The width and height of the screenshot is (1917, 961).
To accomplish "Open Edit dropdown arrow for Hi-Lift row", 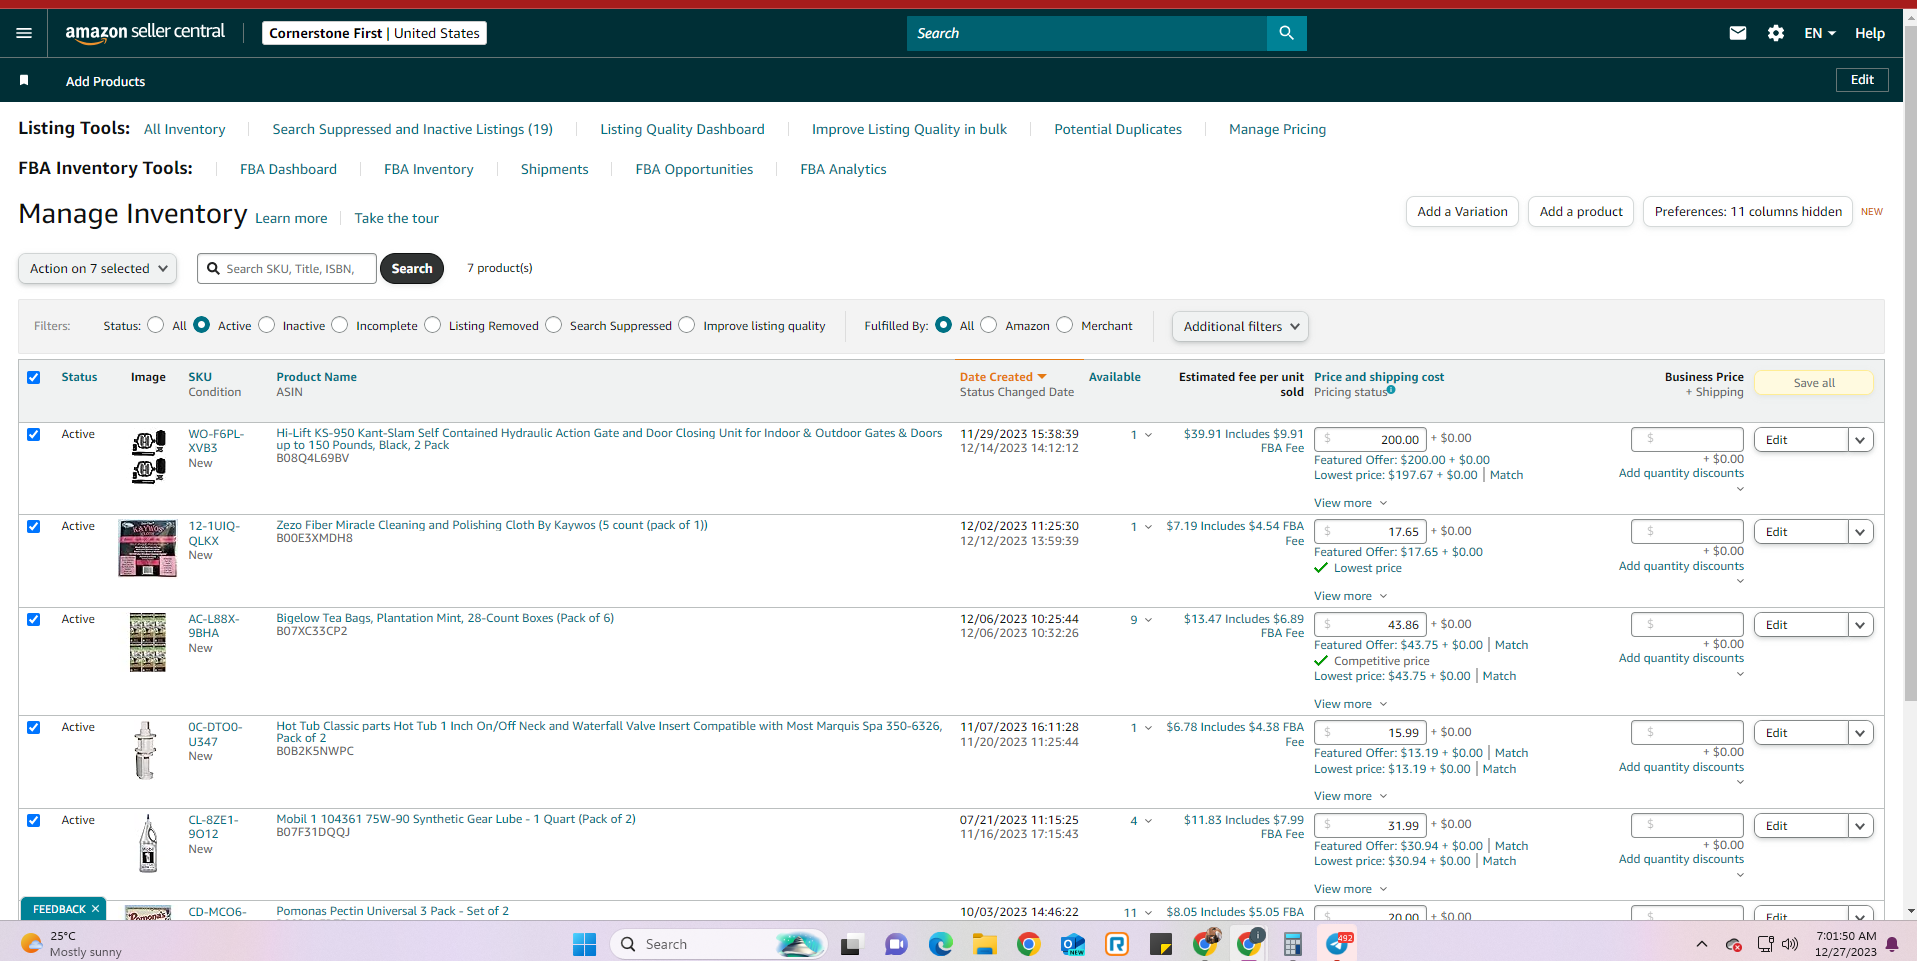I will pyautogui.click(x=1860, y=440).
